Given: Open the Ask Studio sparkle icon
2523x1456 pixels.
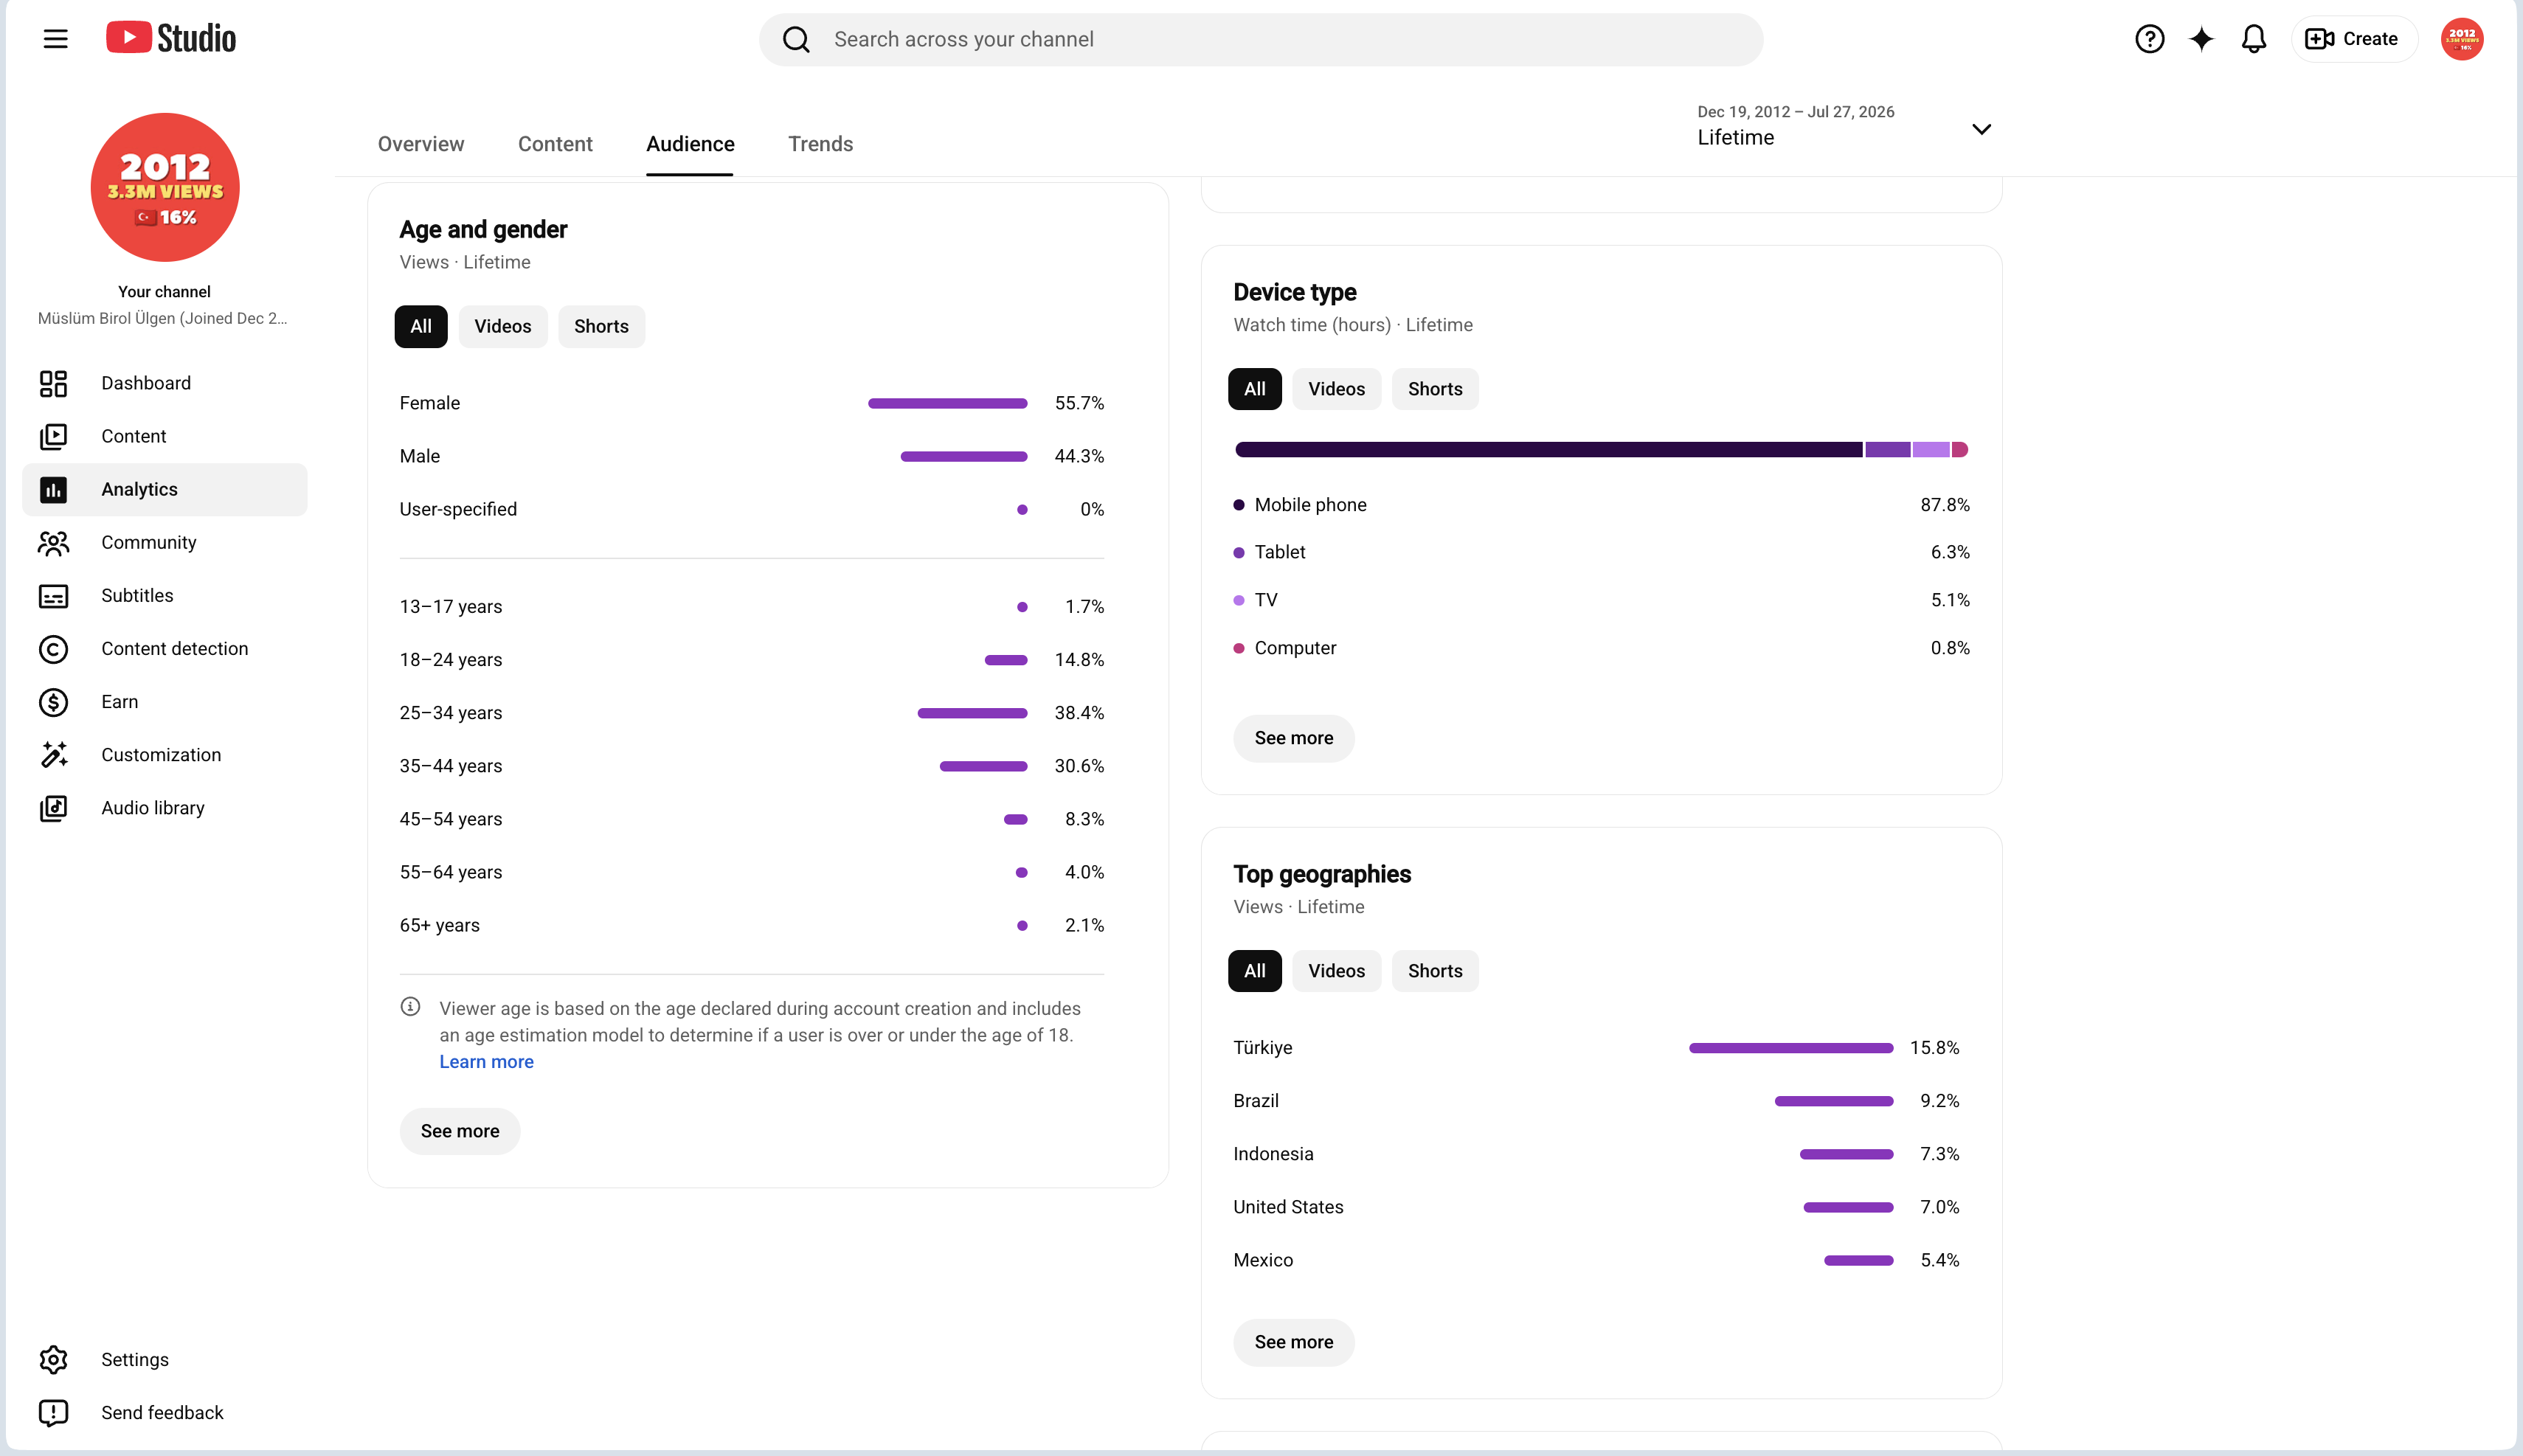Looking at the screenshot, I should click(2201, 39).
